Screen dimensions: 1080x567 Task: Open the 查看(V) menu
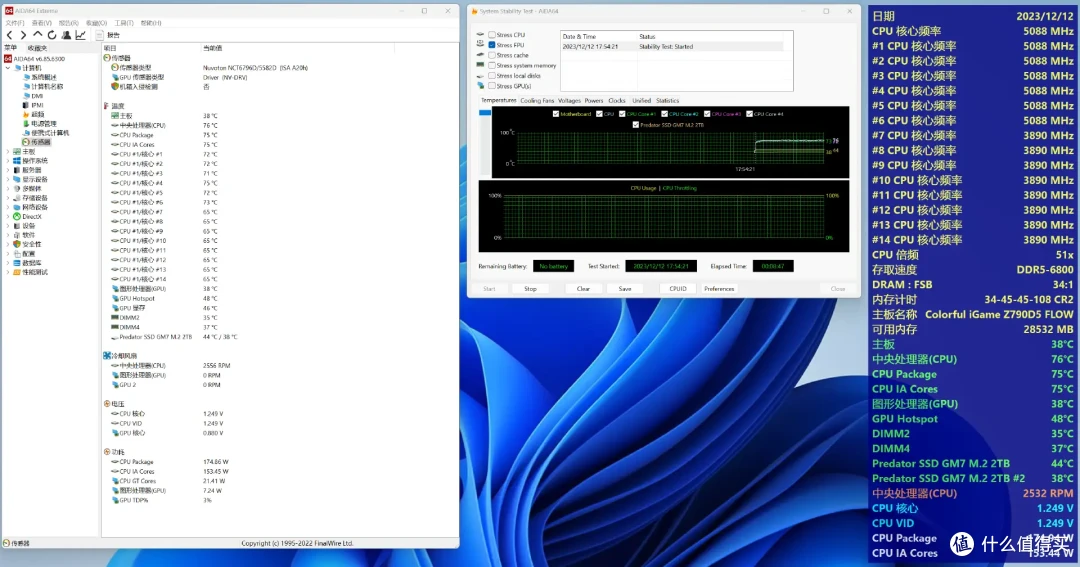click(x=42, y=23)
